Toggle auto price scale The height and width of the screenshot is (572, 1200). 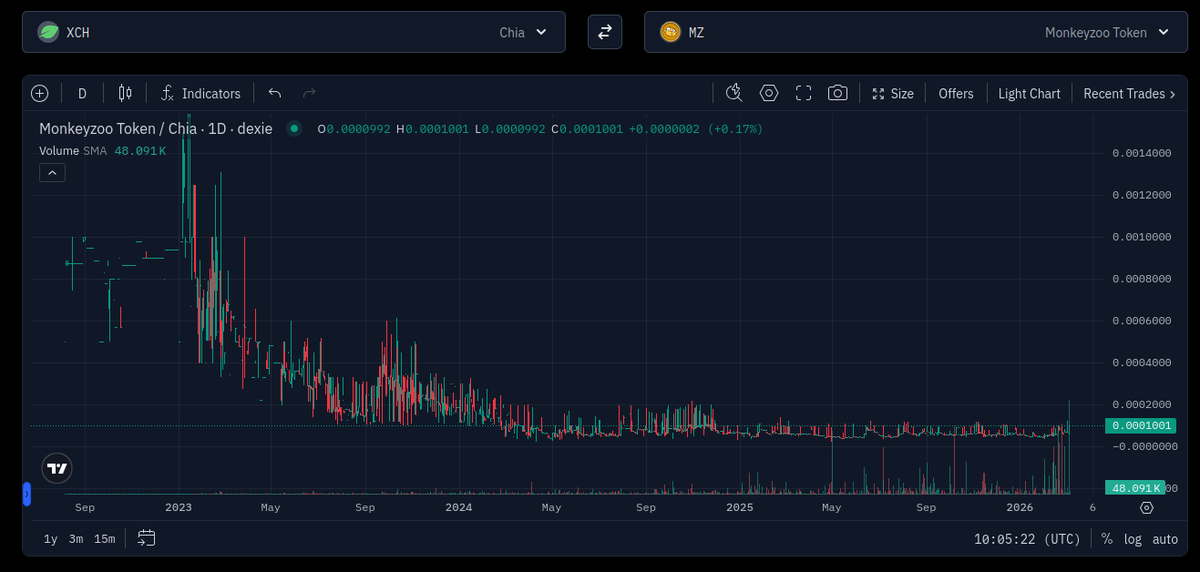point(1165,539)
